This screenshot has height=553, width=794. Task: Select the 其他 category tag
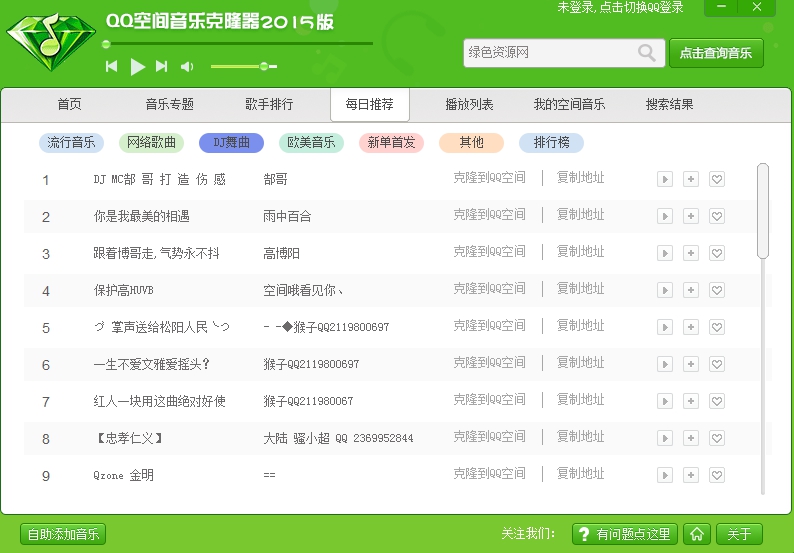[471, 143]
